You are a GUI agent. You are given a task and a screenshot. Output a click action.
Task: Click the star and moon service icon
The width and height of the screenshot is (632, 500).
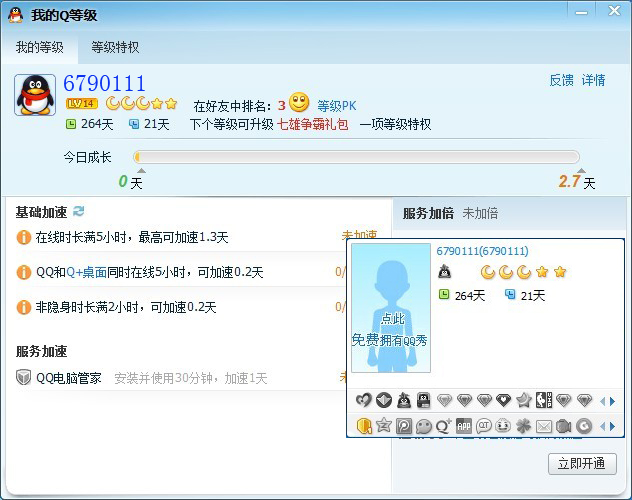[524, 400]
